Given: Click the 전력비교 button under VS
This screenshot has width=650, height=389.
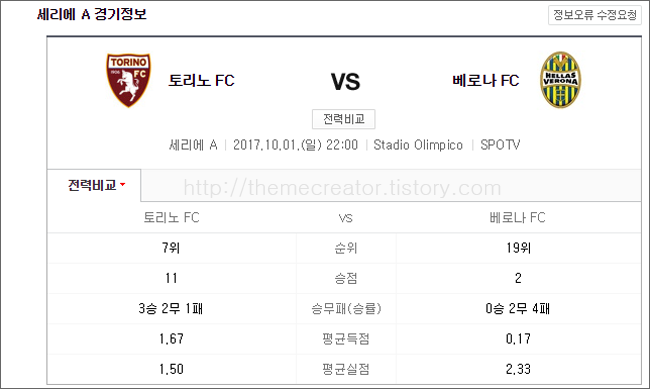Looking at the screenshot, I should (x=344, y=119).
